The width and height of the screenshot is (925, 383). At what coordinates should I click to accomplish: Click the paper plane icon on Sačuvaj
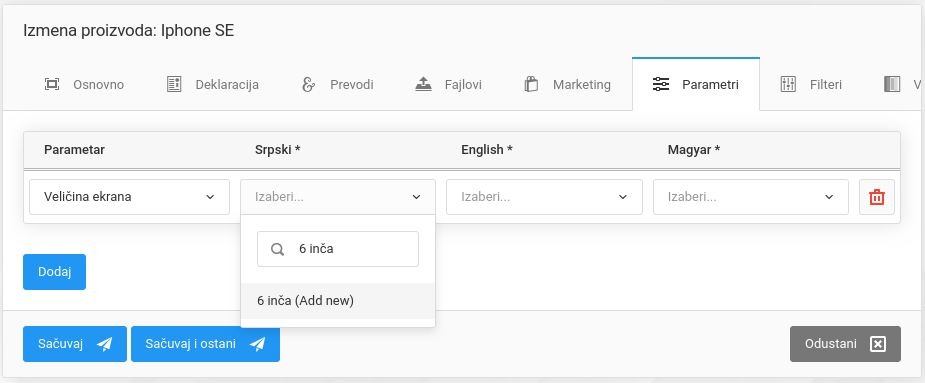coord(104,344)
